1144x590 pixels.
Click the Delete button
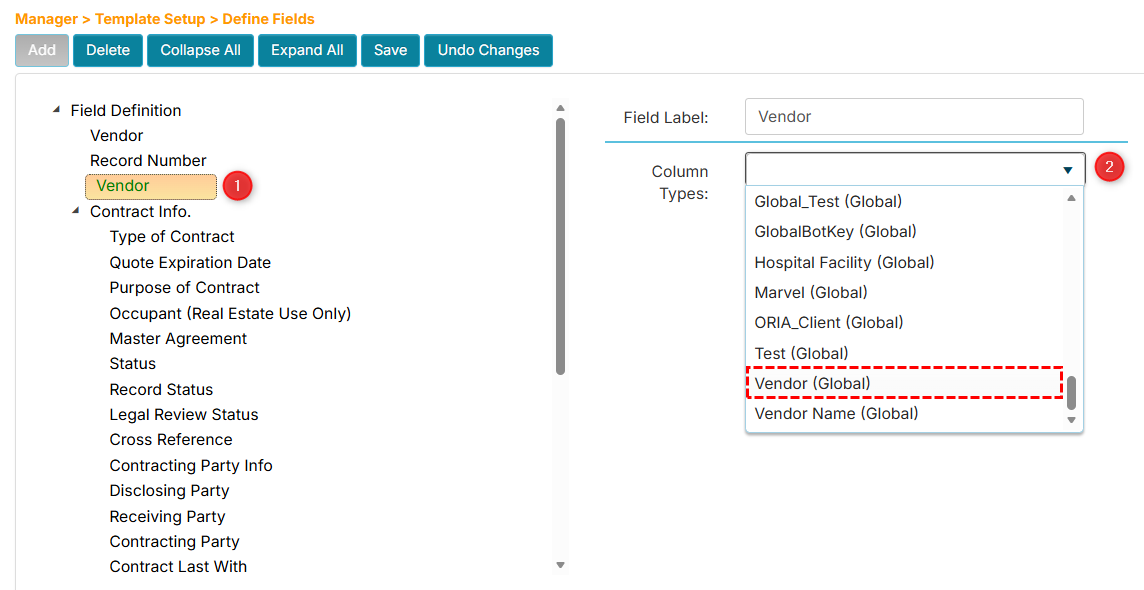(x=108, y=50)
